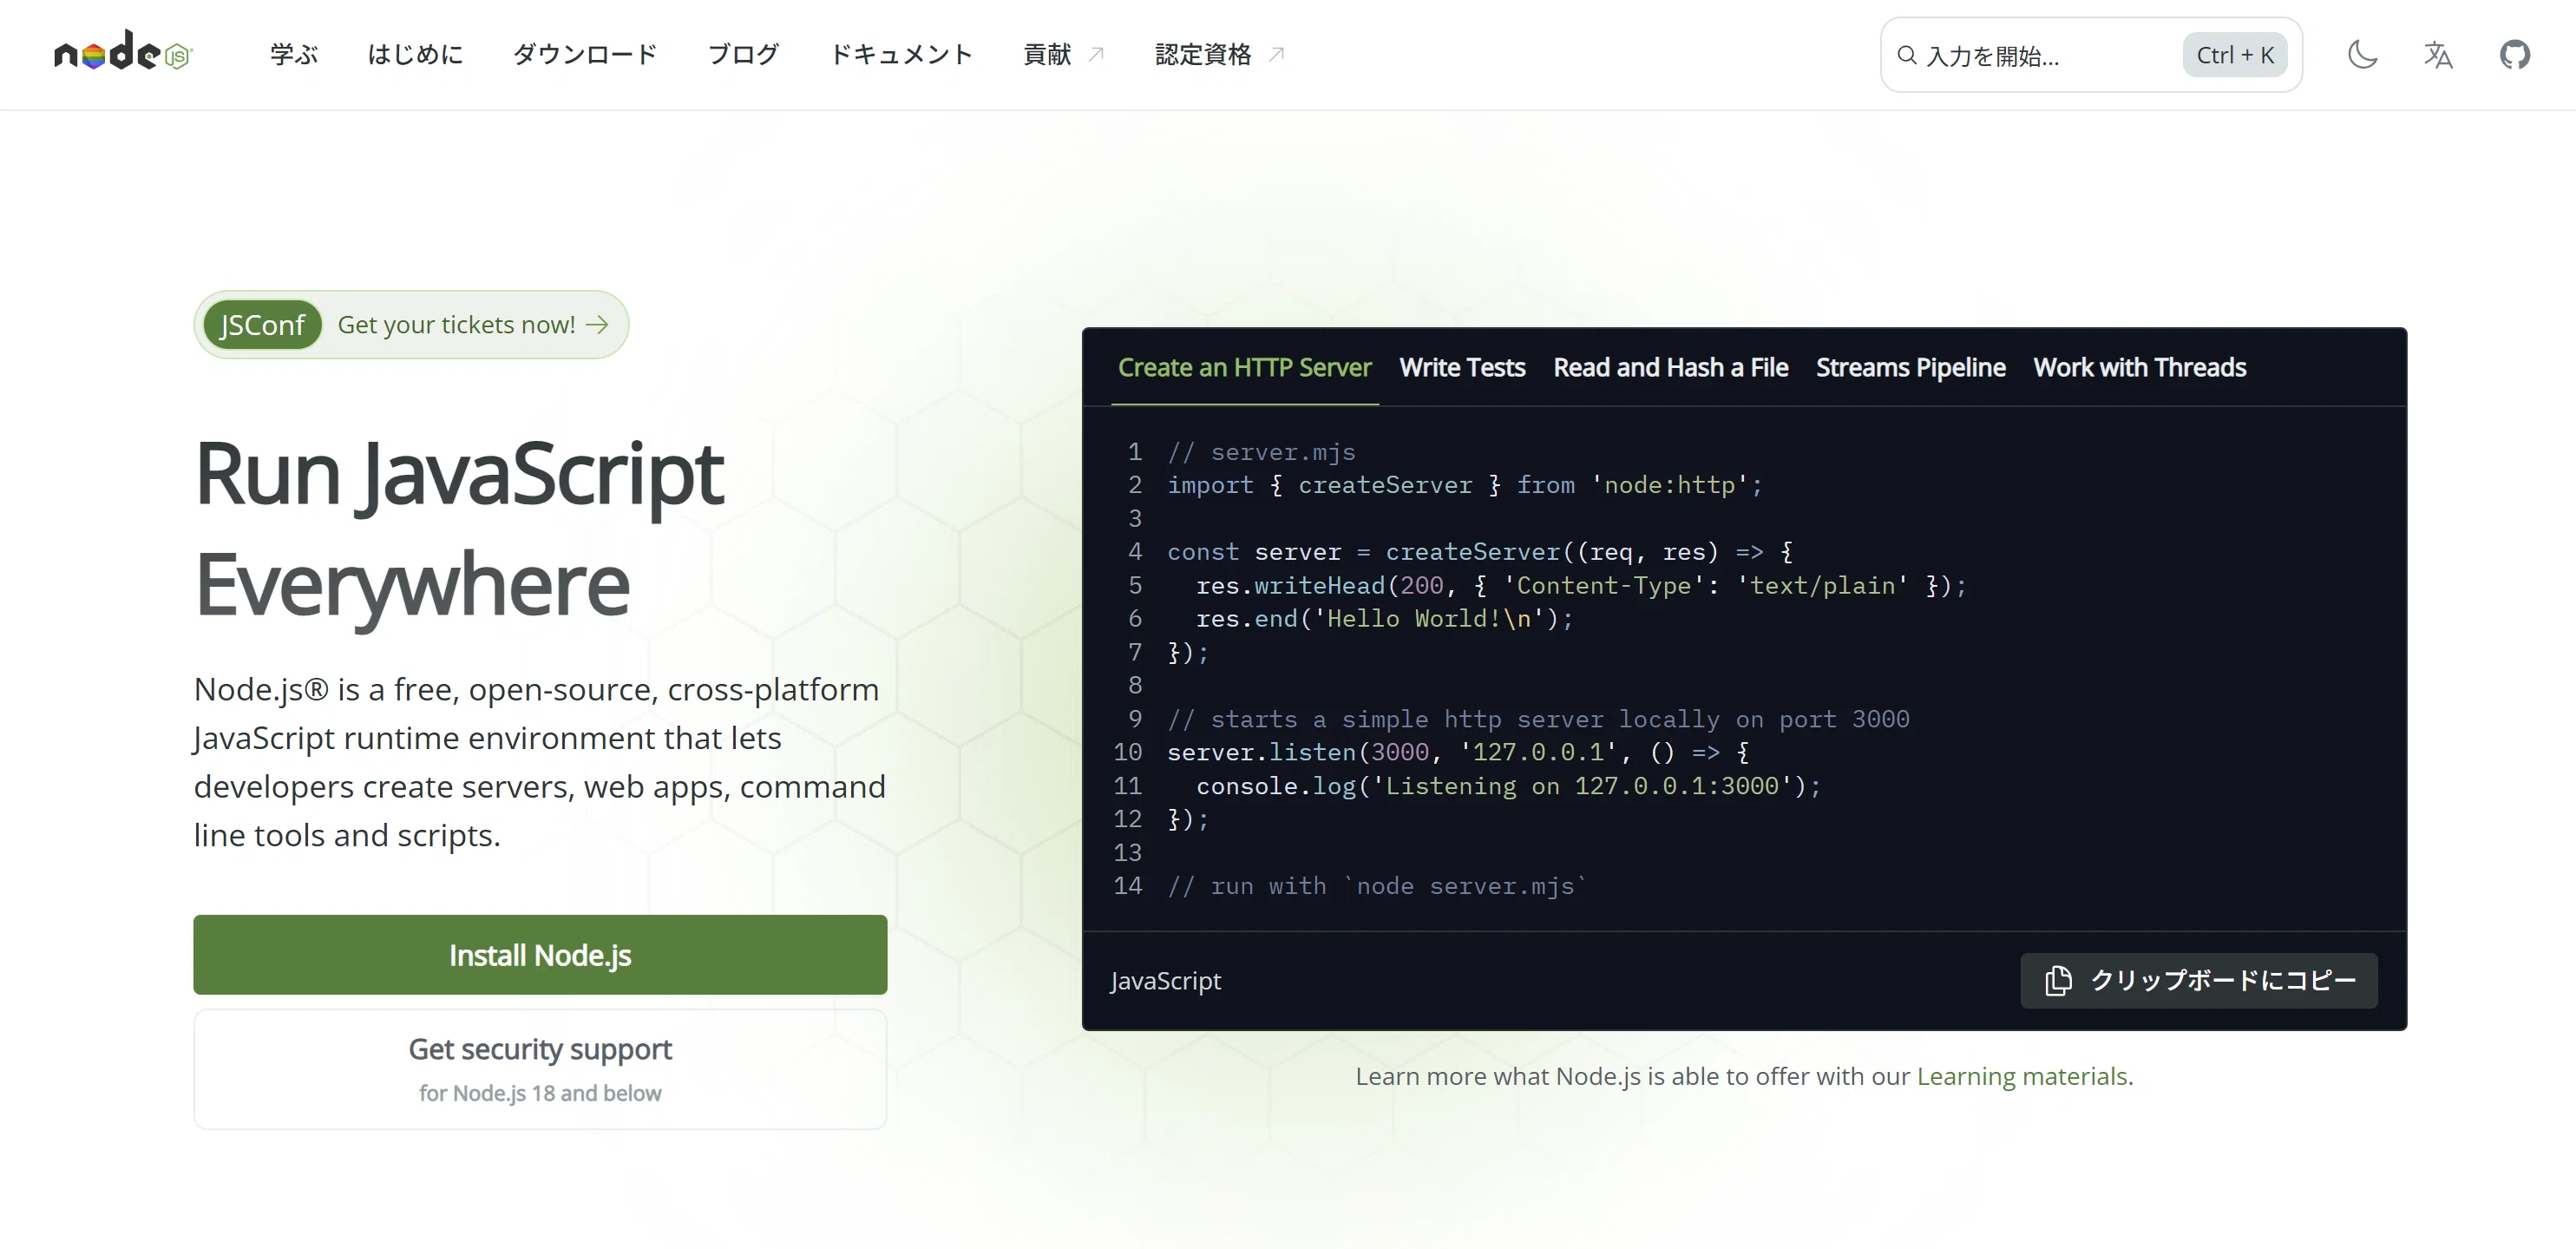
Task: Click comment '// run with `node server.mjs`'
Action: pos(1377,886)
